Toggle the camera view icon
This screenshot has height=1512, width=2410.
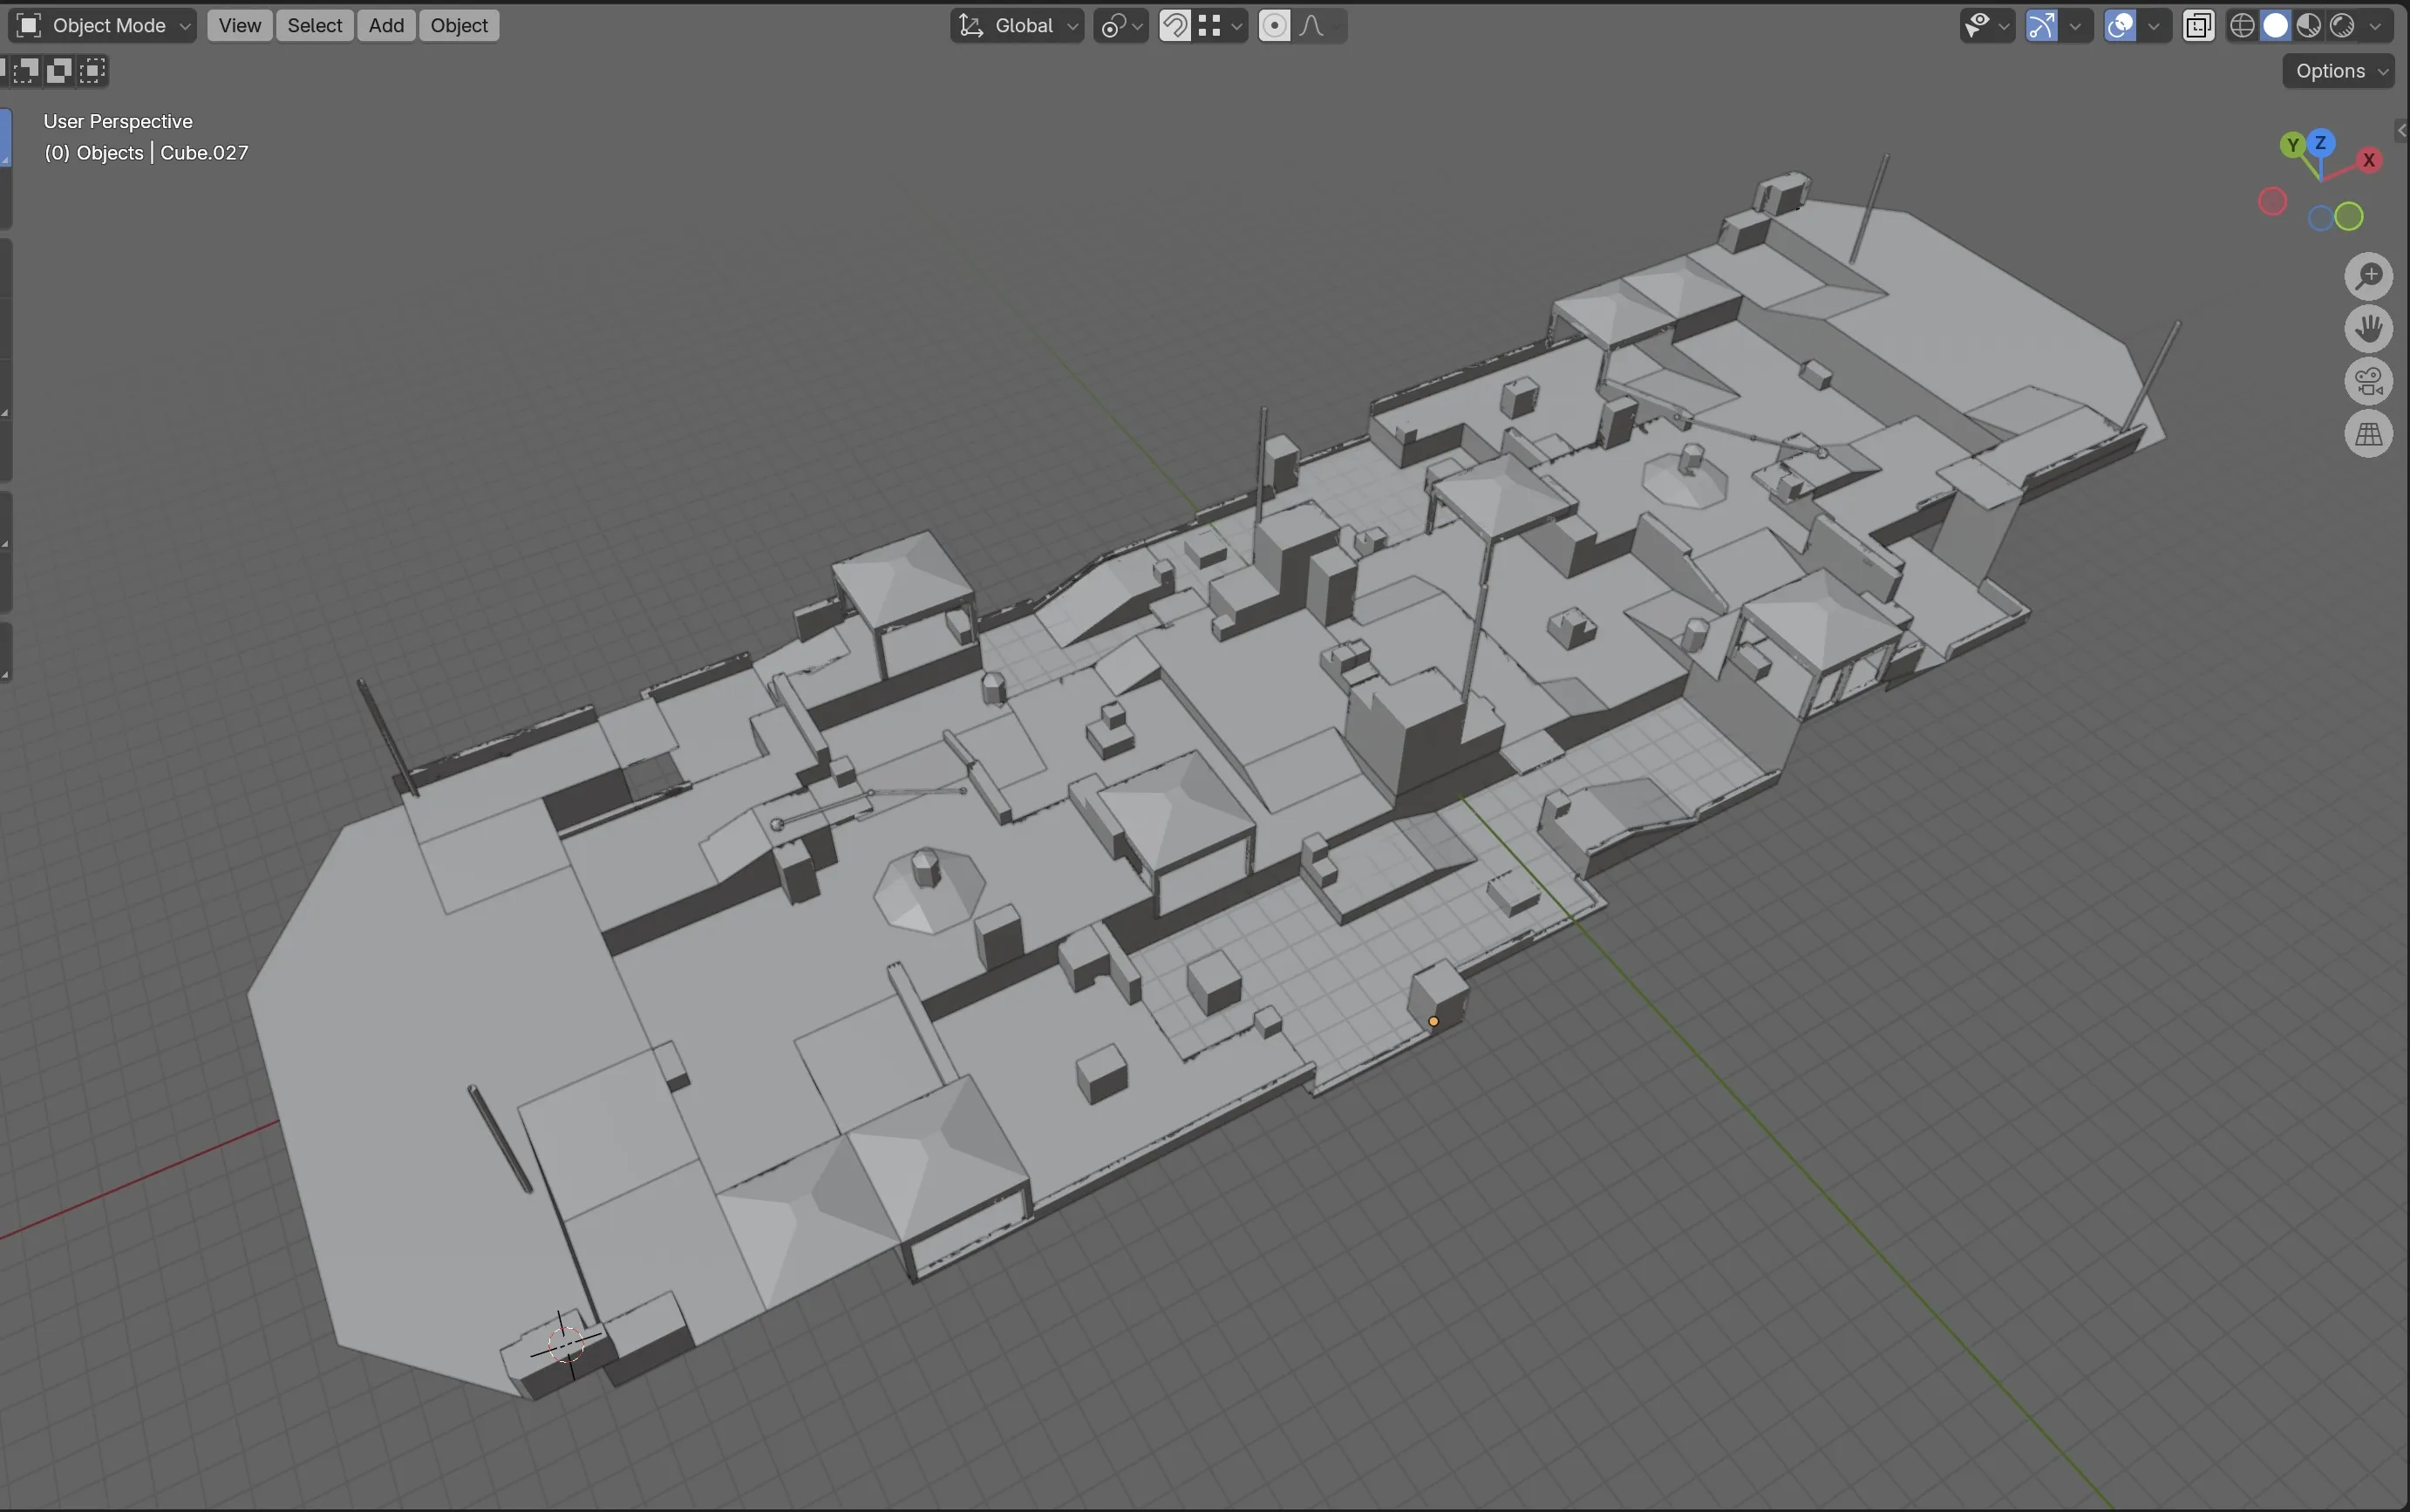(x=2369, y=382)
